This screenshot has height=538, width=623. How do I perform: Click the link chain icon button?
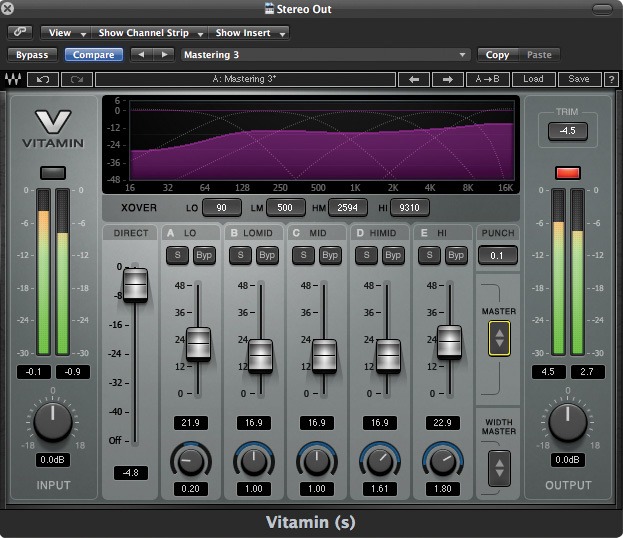20,32
